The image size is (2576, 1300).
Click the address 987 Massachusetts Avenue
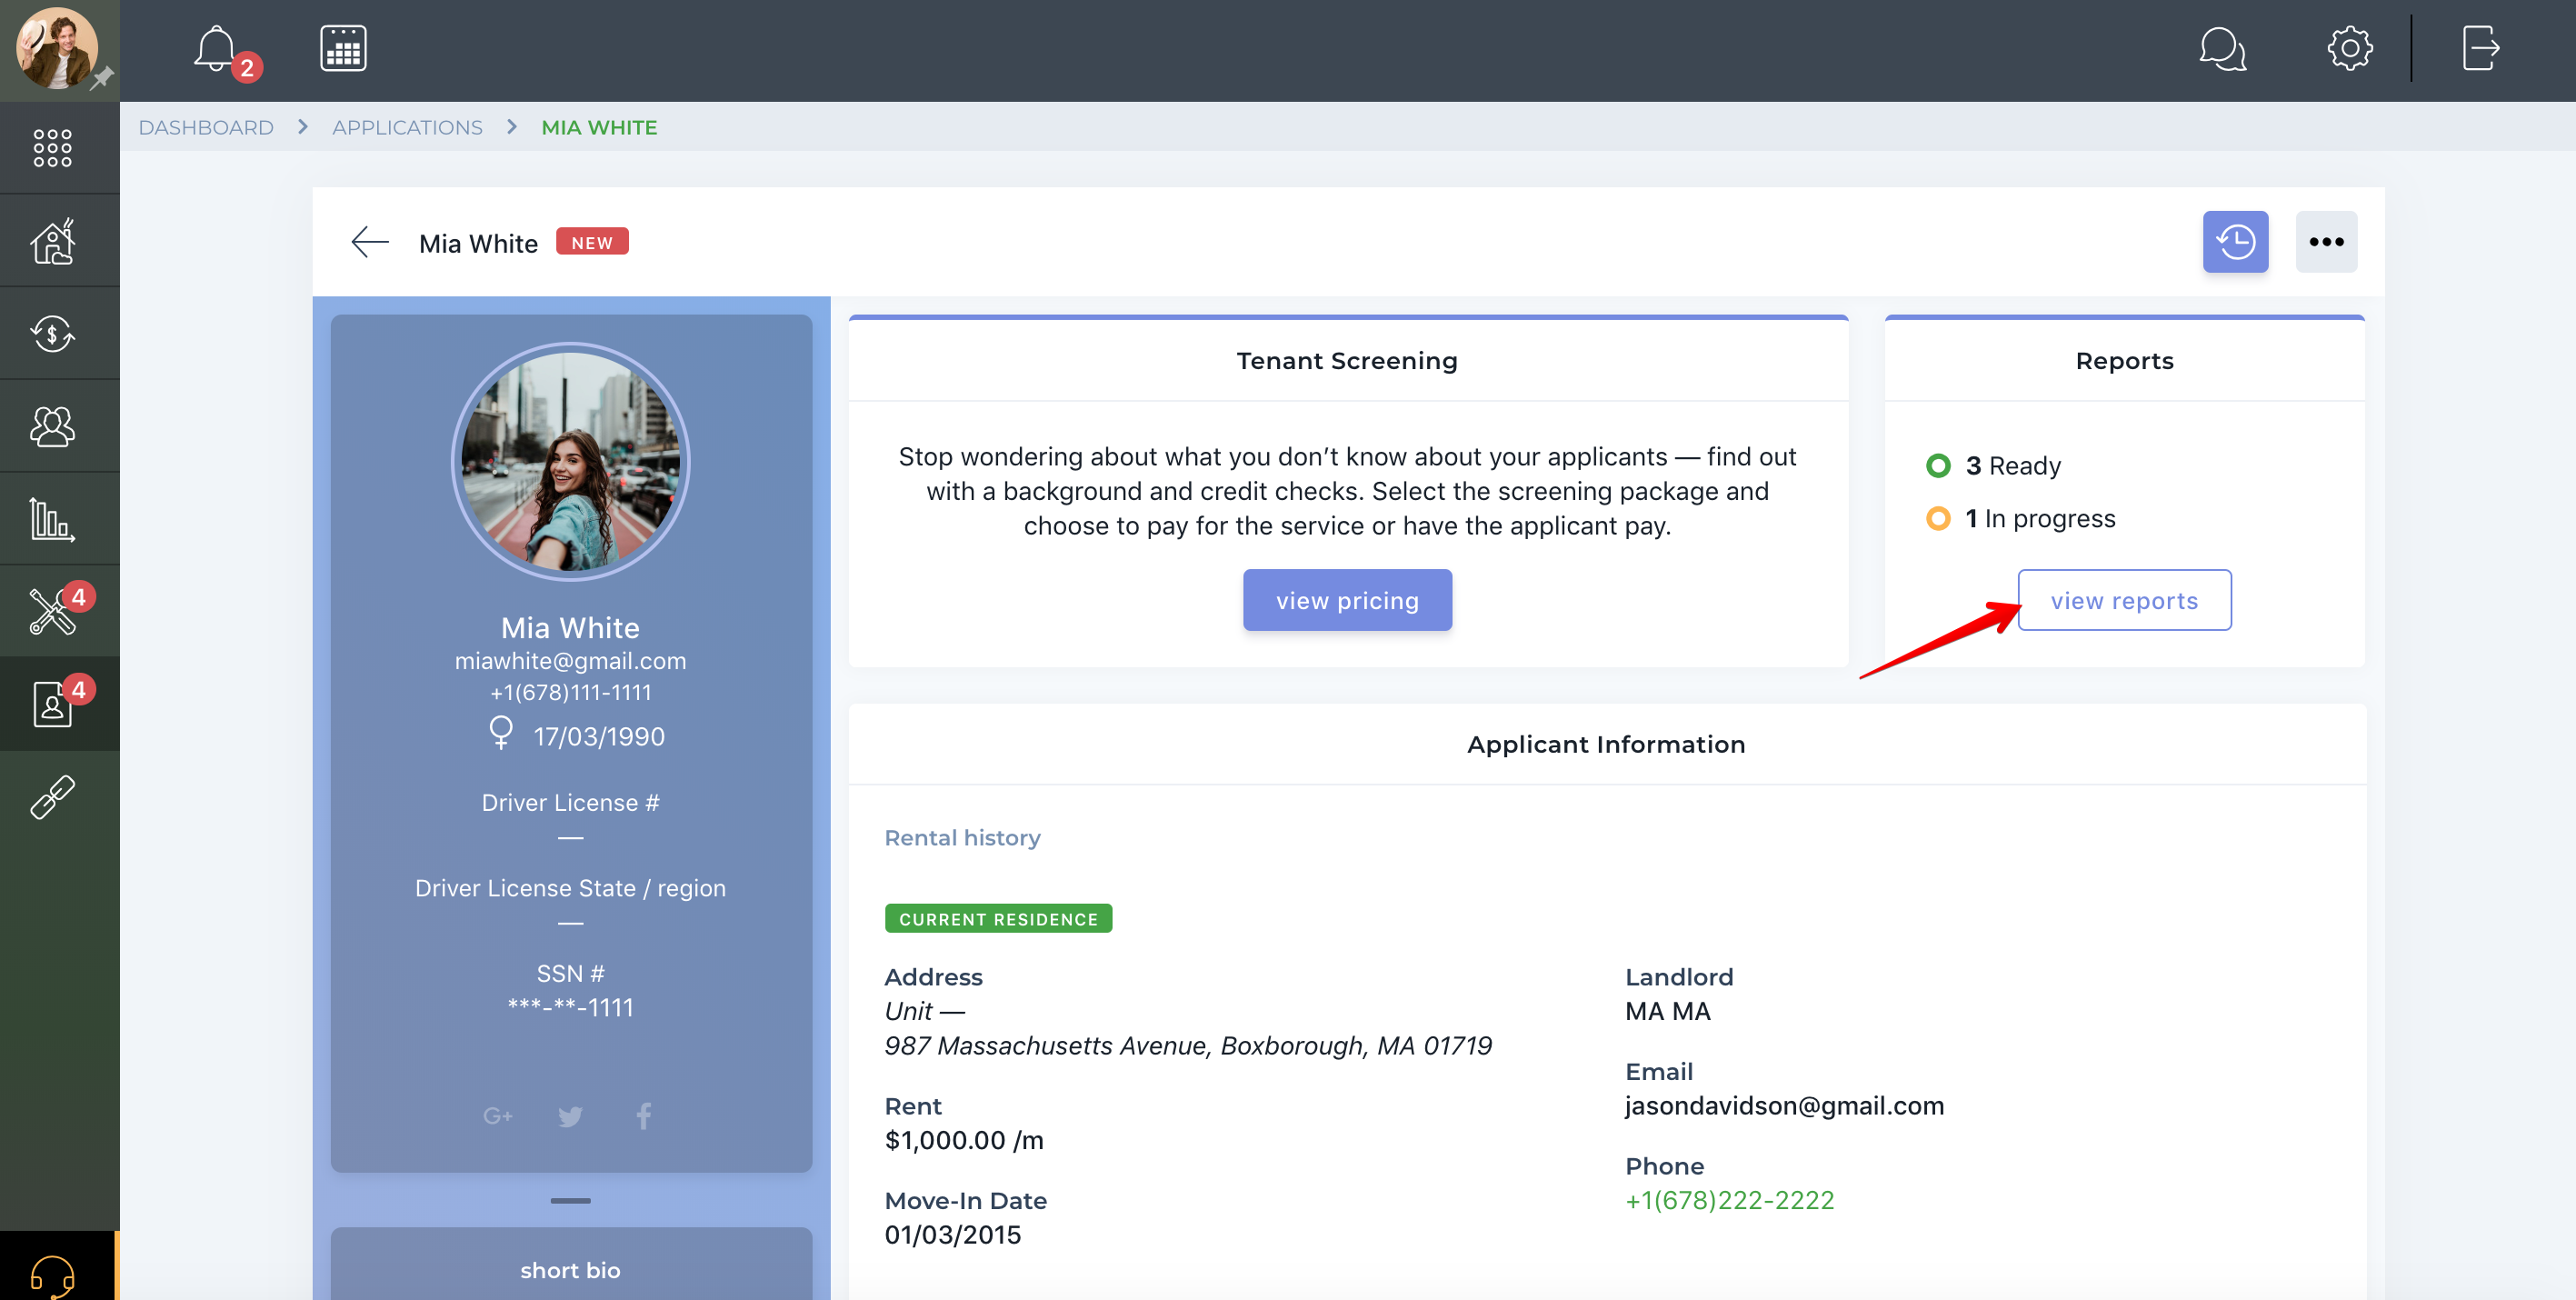[1188, 1046]
